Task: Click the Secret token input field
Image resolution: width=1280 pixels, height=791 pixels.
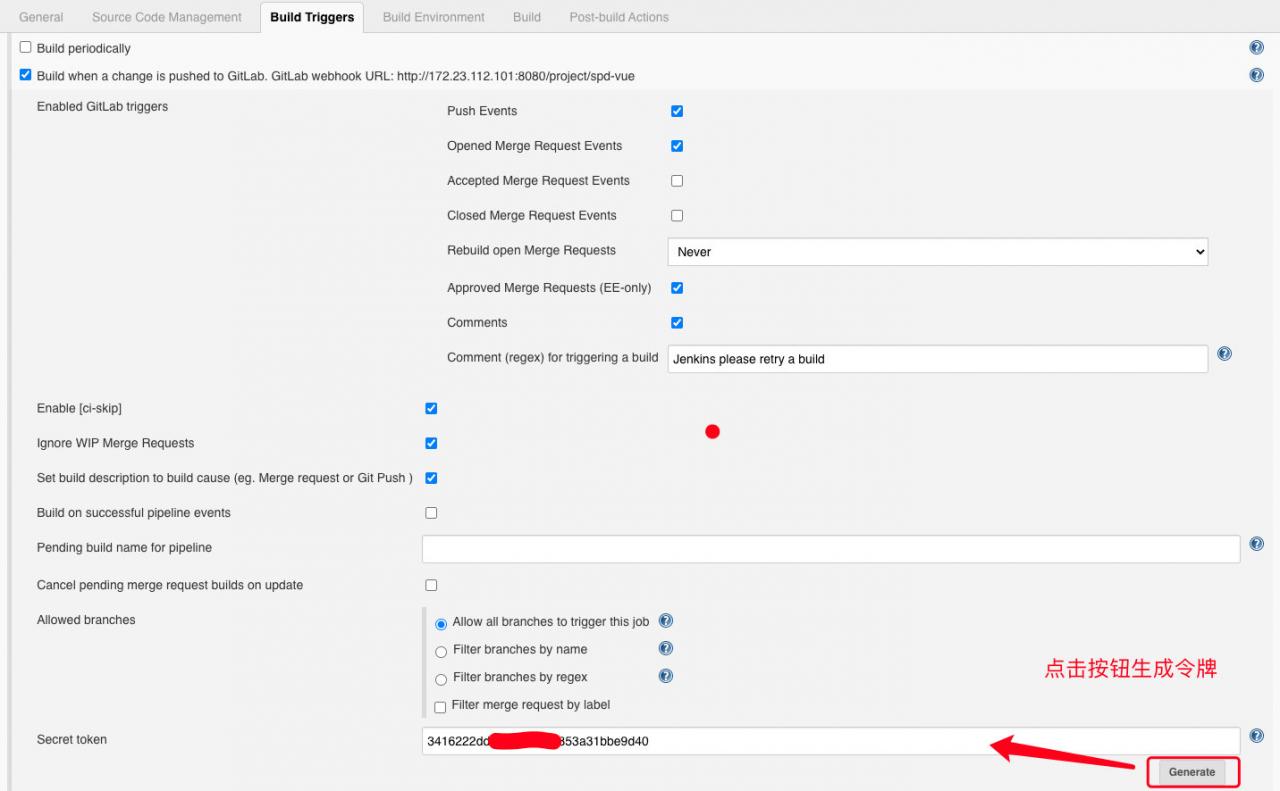Action: (830, 741)
